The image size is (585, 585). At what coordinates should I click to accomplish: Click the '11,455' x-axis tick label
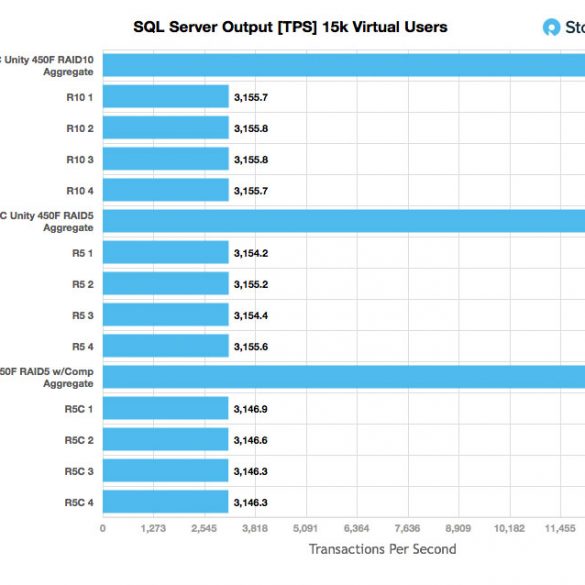point(560,528)
